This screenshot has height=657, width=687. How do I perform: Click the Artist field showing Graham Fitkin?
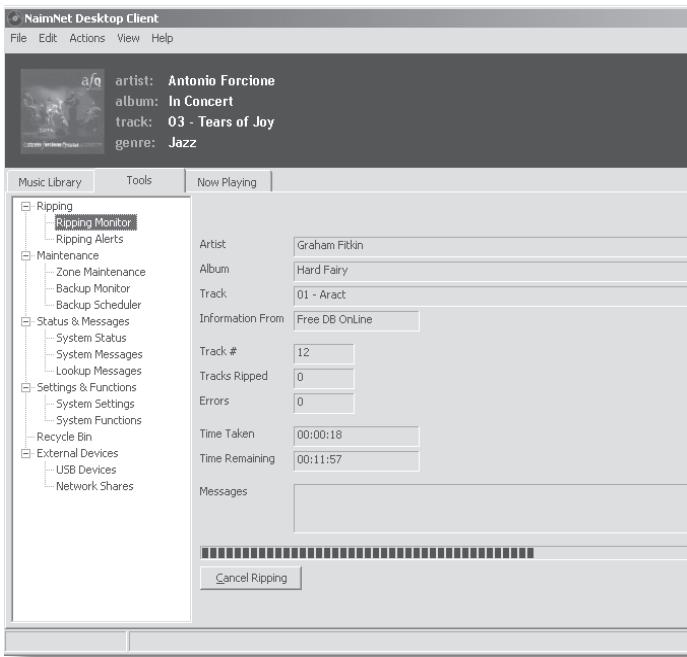point(488,247)
